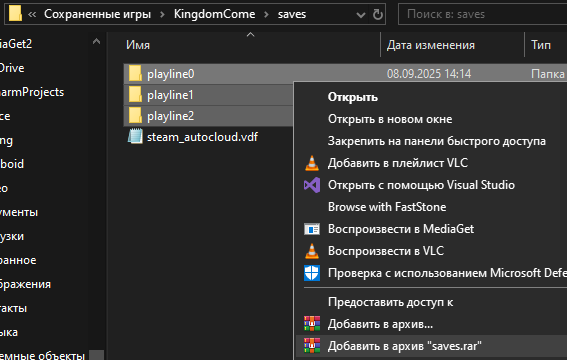Open "Drive" item in navigation pane
This screenshot has width=567, height=360.
pos(12,68)
